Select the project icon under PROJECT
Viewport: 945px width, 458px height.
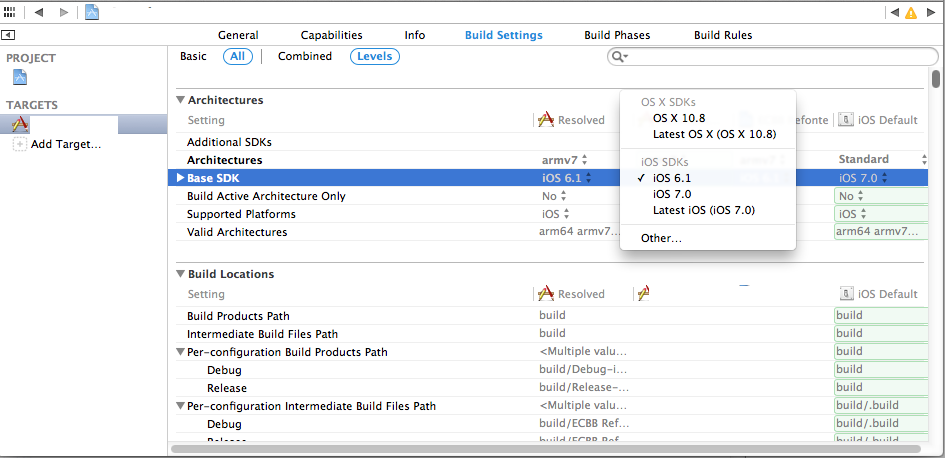pyautogui.click(x=20, y=77)
